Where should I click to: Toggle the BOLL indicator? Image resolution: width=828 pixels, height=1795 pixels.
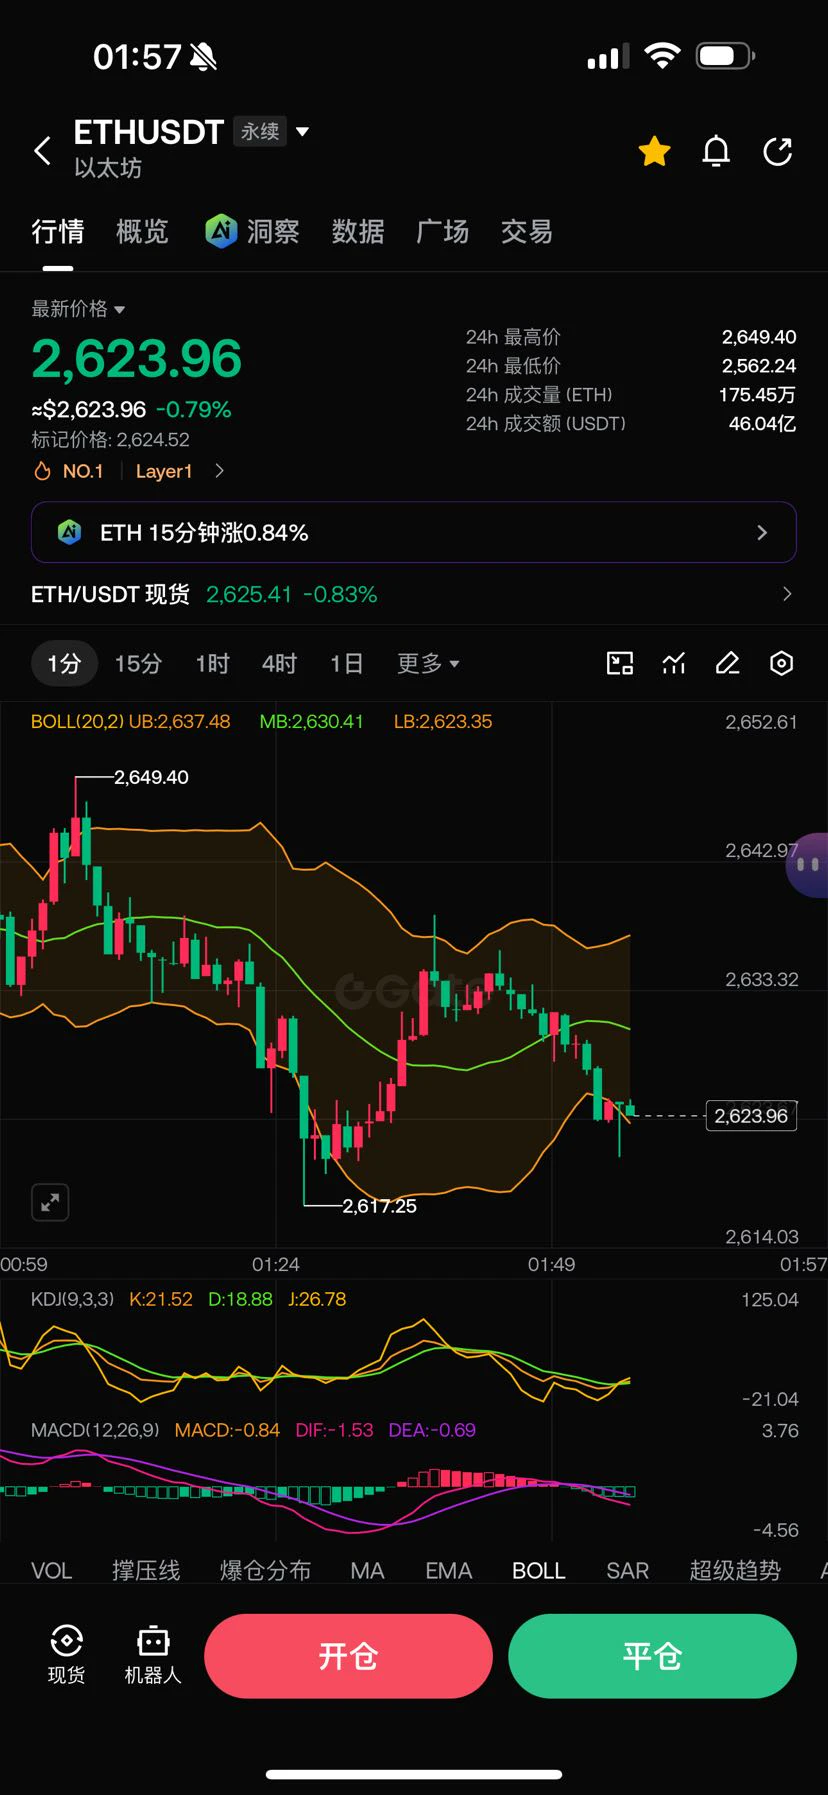tap(539, 1570)
